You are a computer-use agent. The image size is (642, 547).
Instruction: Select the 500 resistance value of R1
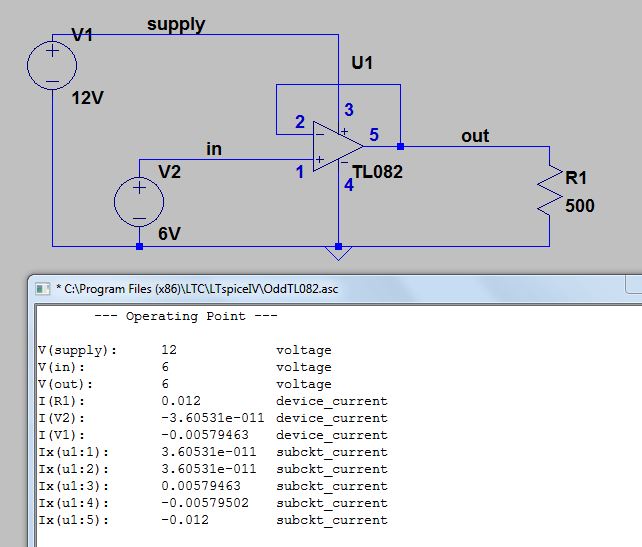point(580,207)
